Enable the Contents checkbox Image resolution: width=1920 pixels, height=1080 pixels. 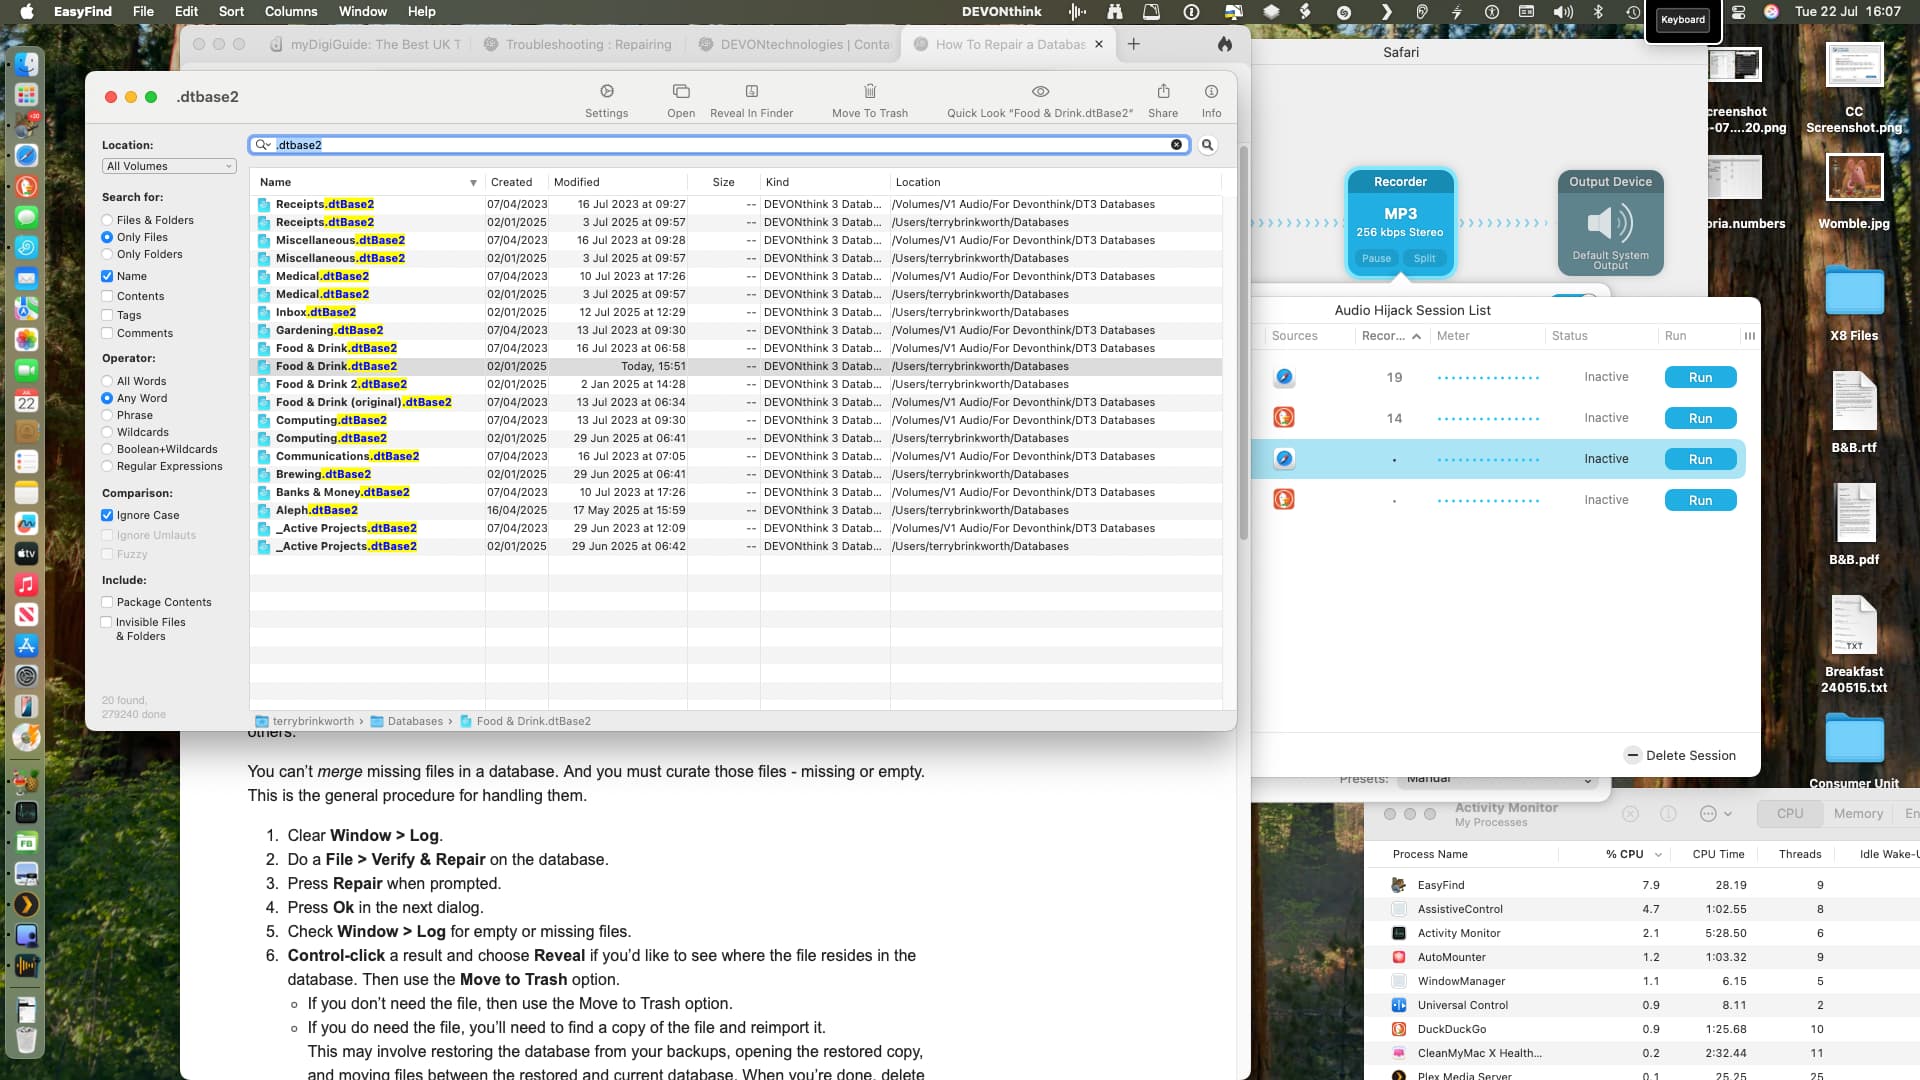(x=107, y=296)
